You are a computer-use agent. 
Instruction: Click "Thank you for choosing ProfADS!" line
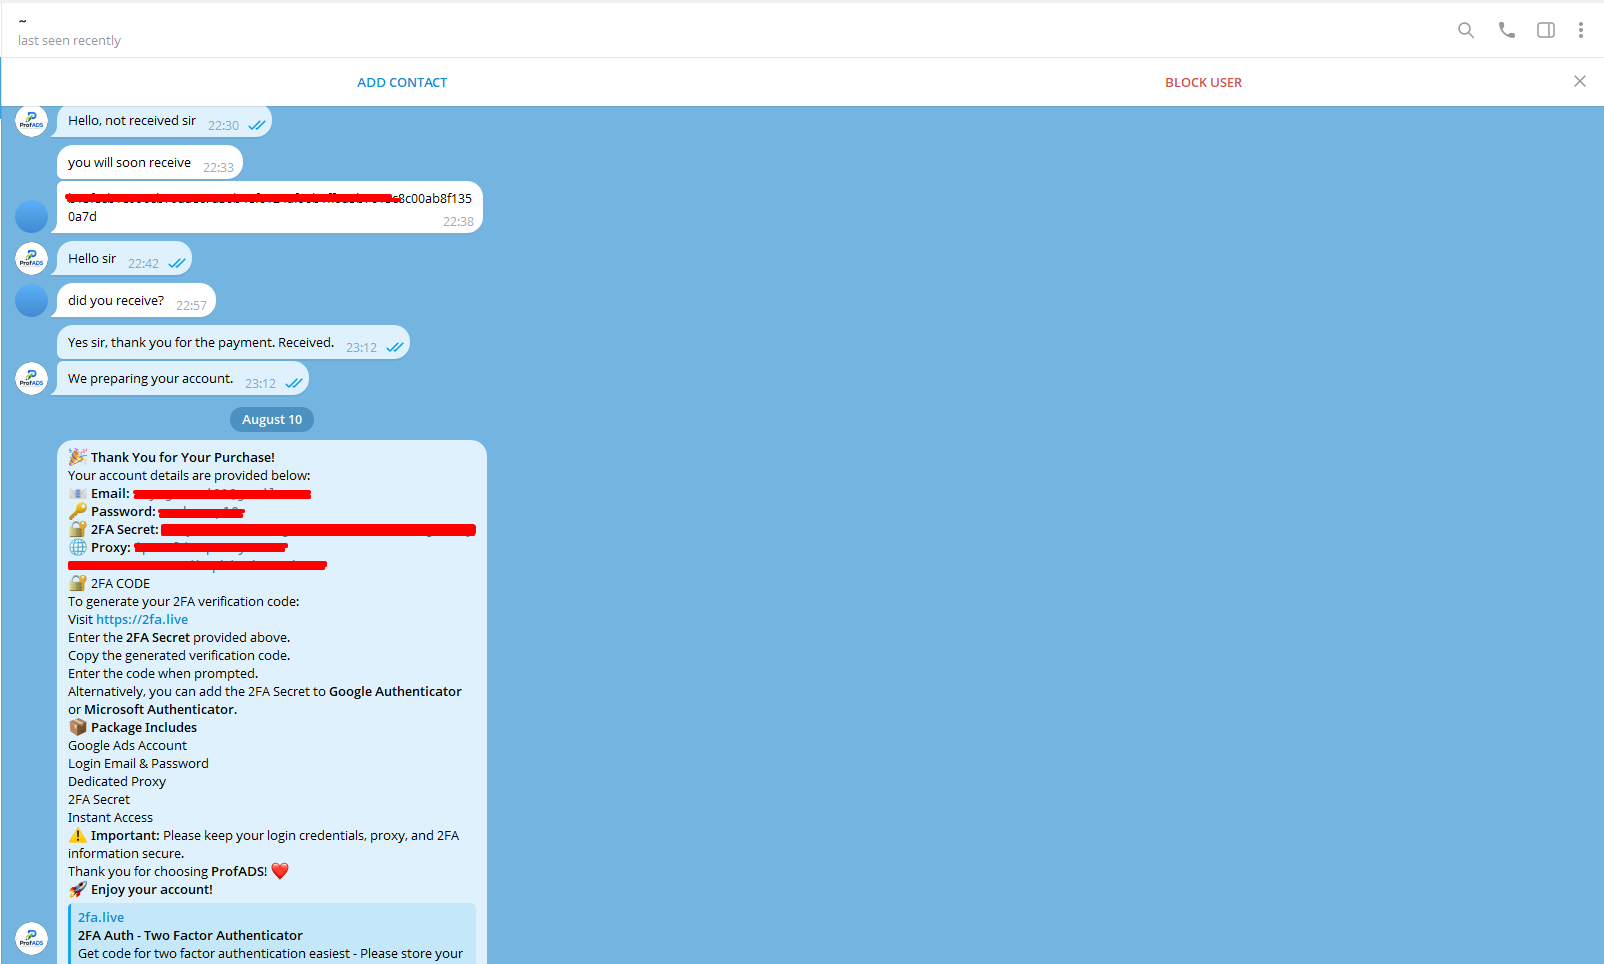[x=168, y=872]
